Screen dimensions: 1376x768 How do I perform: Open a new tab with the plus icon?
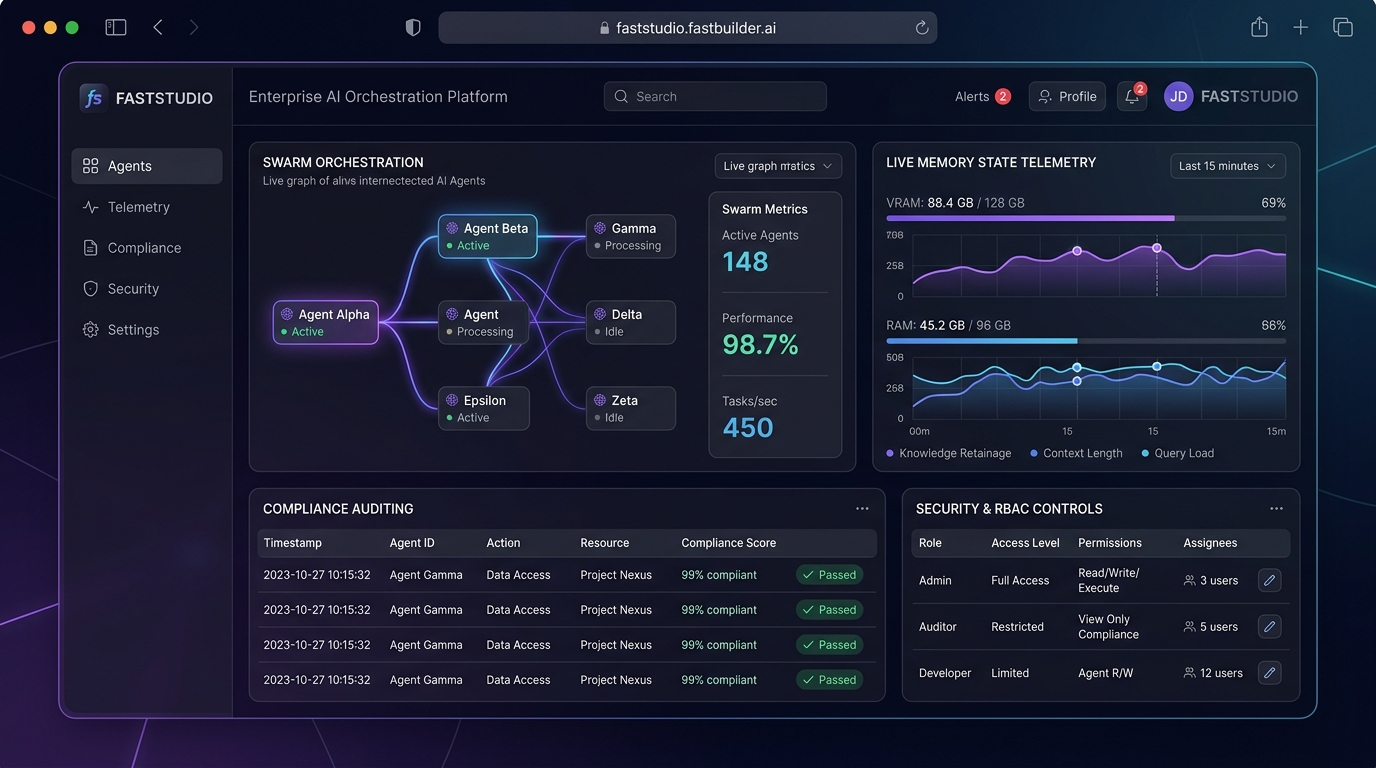point(1300,28)
